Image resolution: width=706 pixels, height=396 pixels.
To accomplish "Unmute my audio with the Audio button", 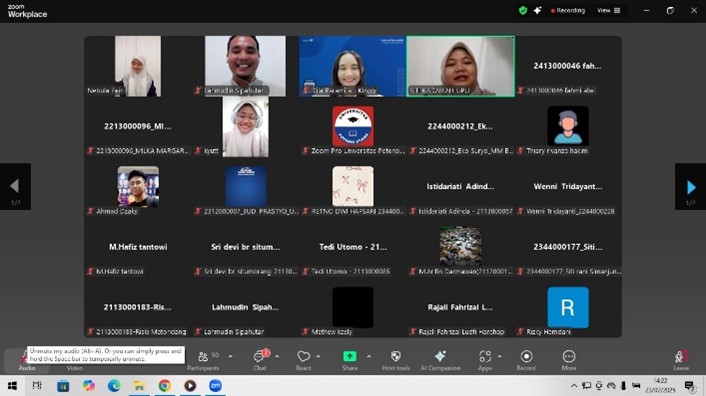I will tap(26, 361).
